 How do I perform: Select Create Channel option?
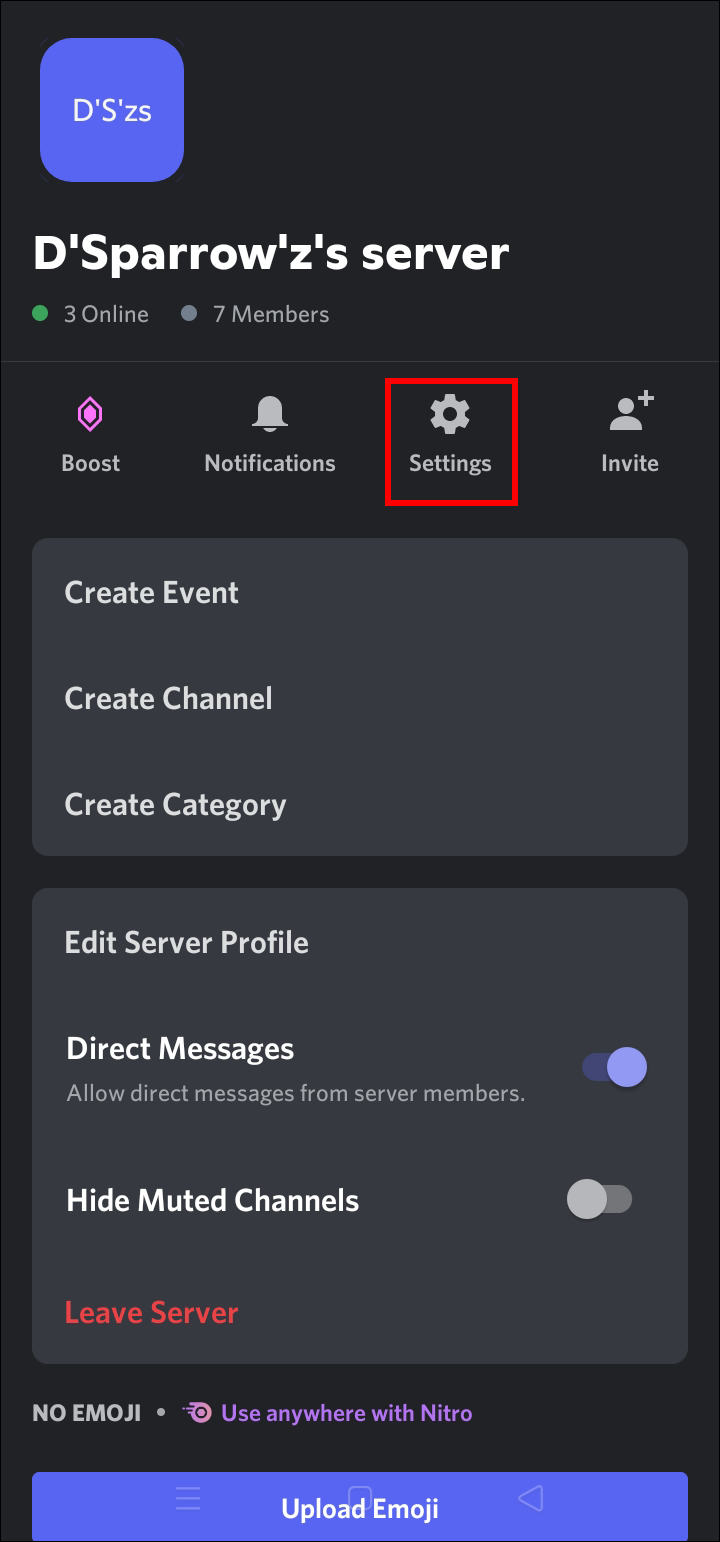click(168, 698)
